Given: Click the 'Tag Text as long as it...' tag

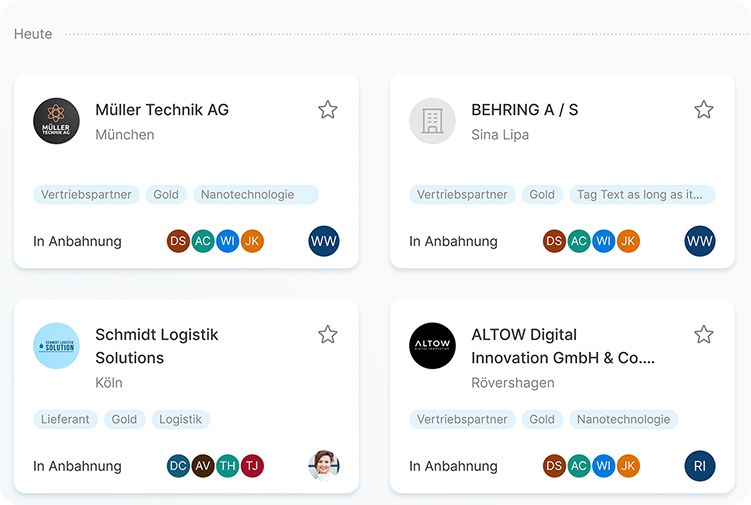Looking at the screenshot, I should pos(642,195).
